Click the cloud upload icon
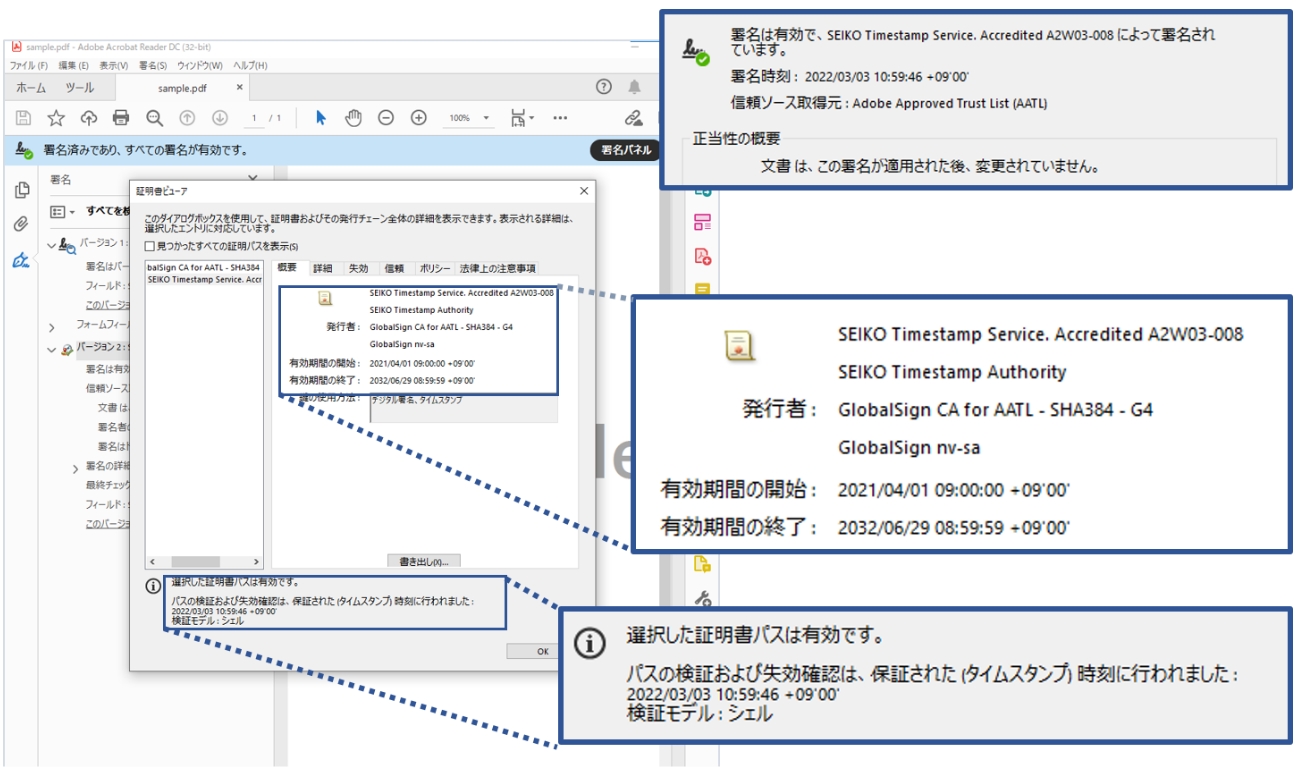 click(x=89, y=118)
